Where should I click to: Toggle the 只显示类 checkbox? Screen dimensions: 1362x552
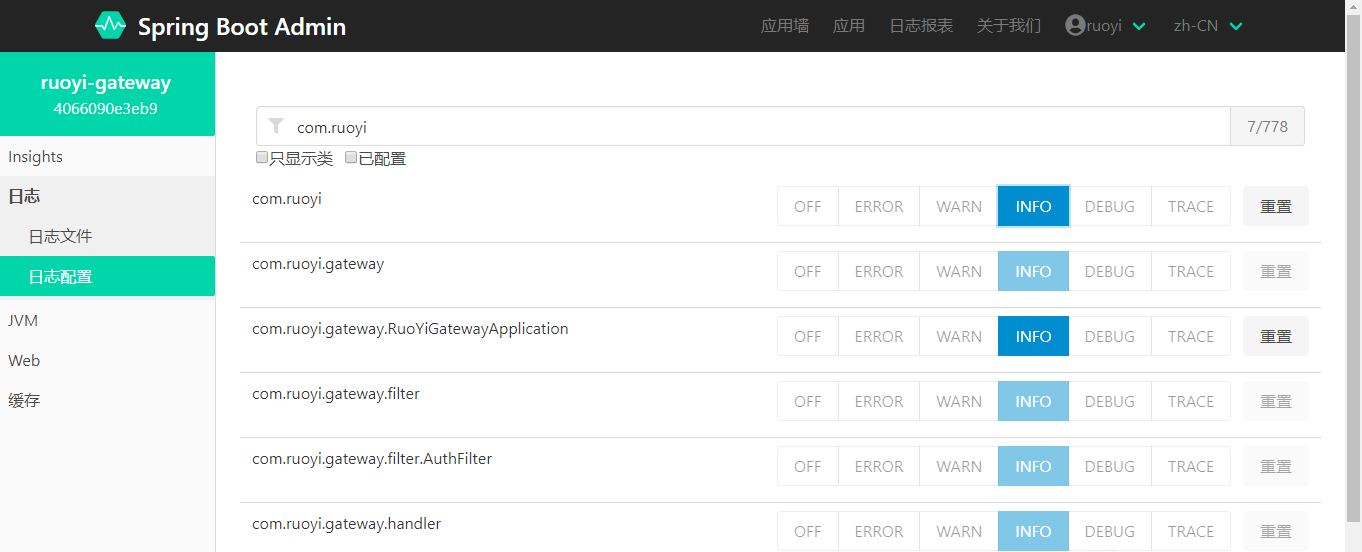(x=262, y=158)
